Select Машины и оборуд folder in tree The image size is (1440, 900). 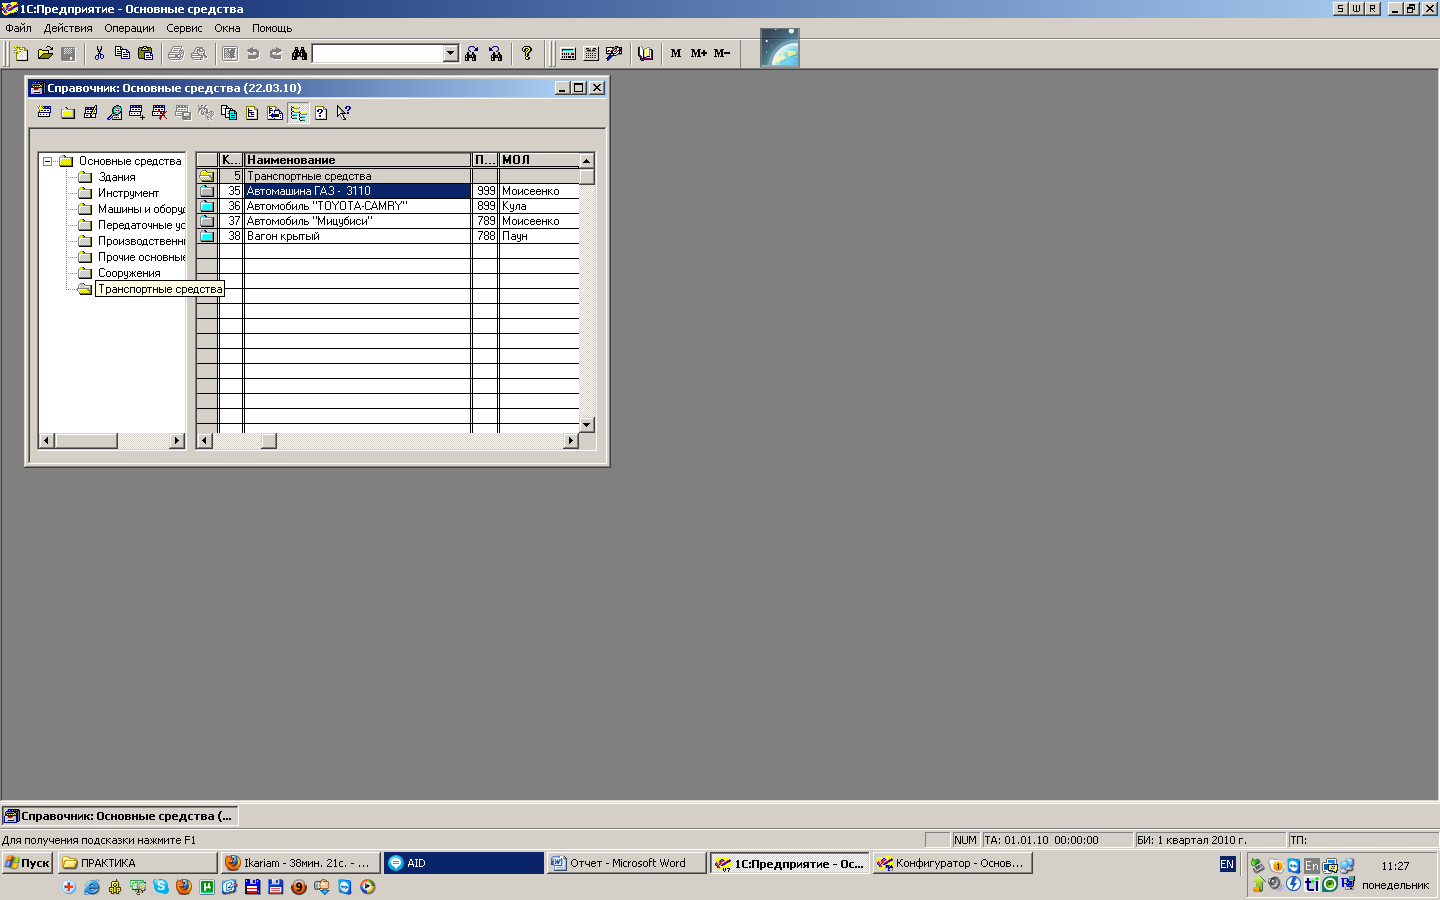click(x=141, y=209)
